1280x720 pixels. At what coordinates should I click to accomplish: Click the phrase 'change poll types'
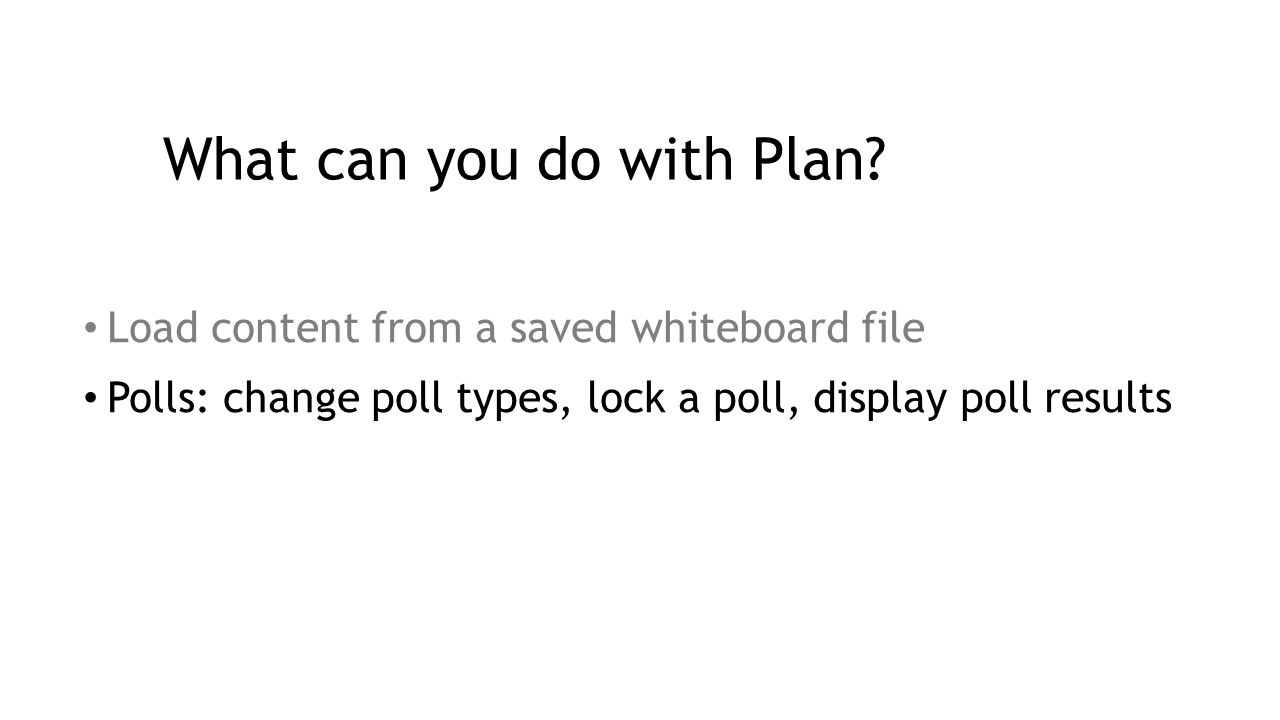[x=394, y=400]
